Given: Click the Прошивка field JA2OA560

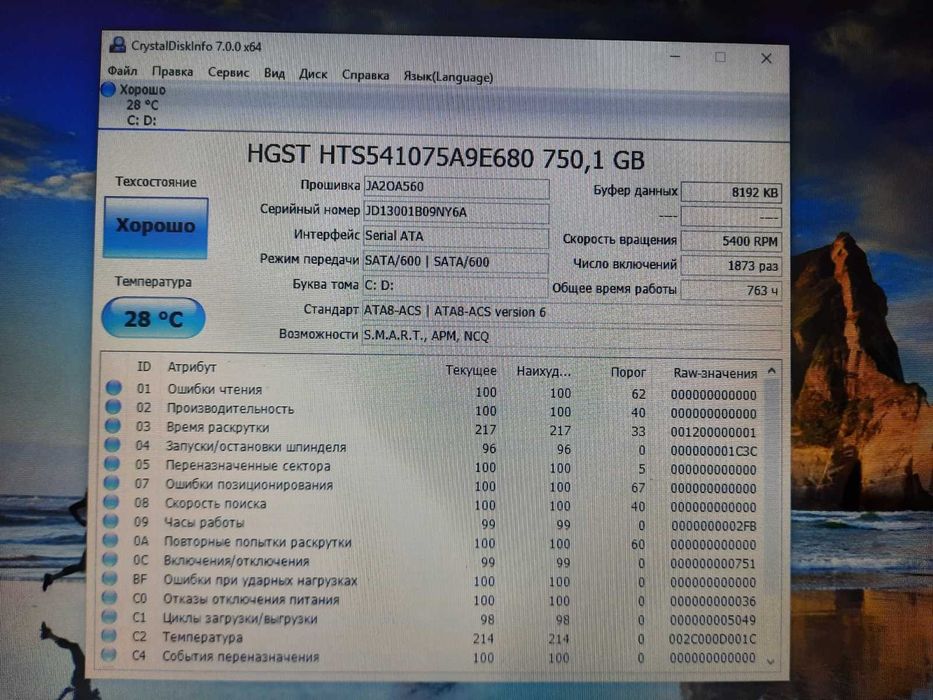Looking at the screenshot, I should pyautogui.click(x=456, y=188).
